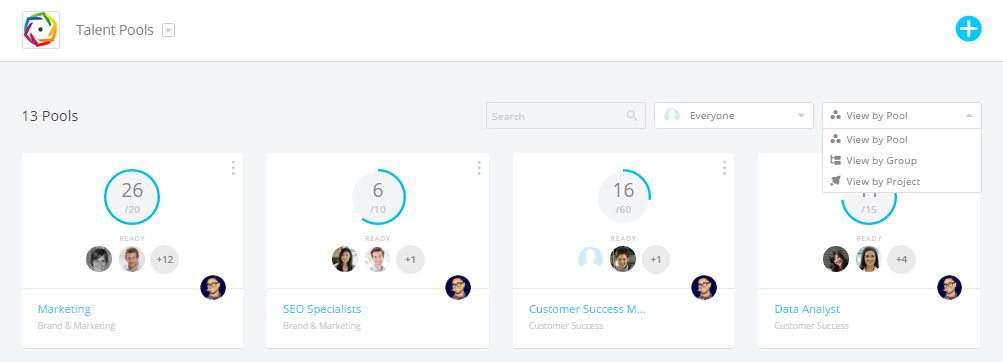The width and height of the screenshot is (1003, 362).
Task: Collapse the View by Pool dropdown
Action: click(902, 116)
